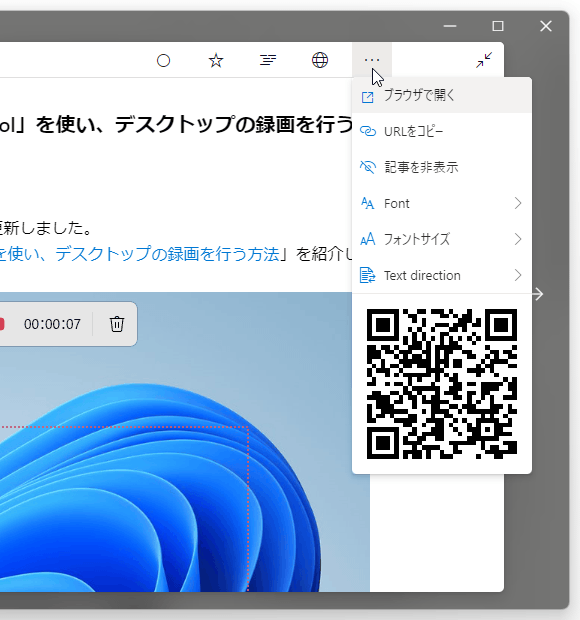
Task: Click the font size AA icon
Action: 368,239
